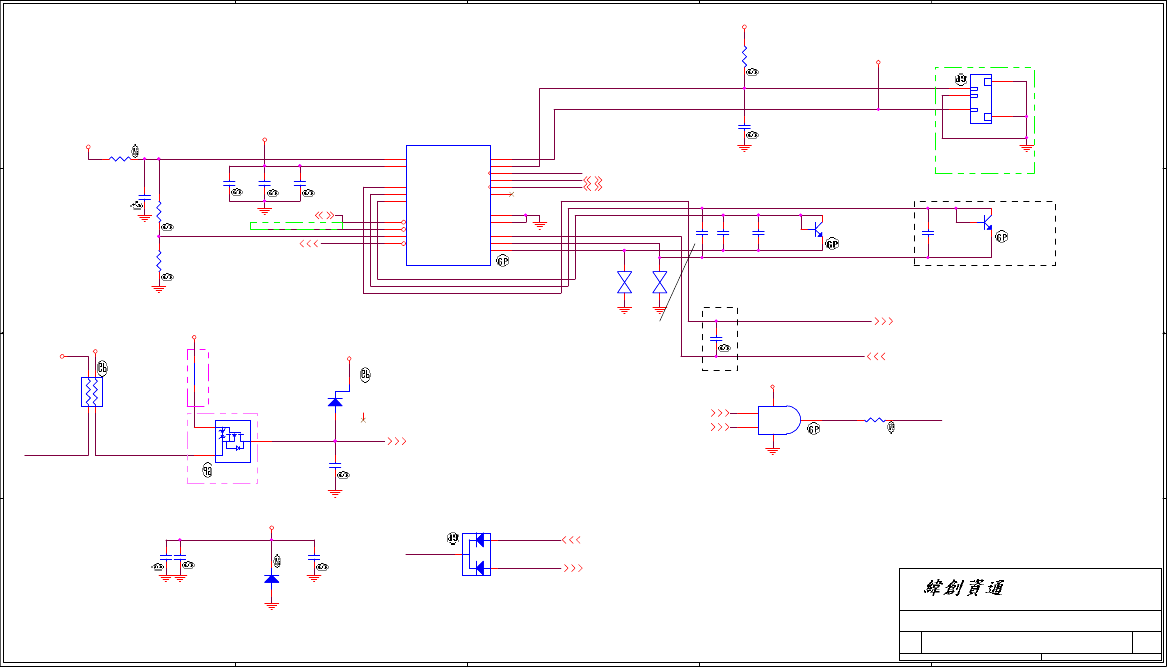Select the connector inside green dashed box
The height and width of the screenshot is (667, 1167).
pyautogui.click(x=980, y=99)
